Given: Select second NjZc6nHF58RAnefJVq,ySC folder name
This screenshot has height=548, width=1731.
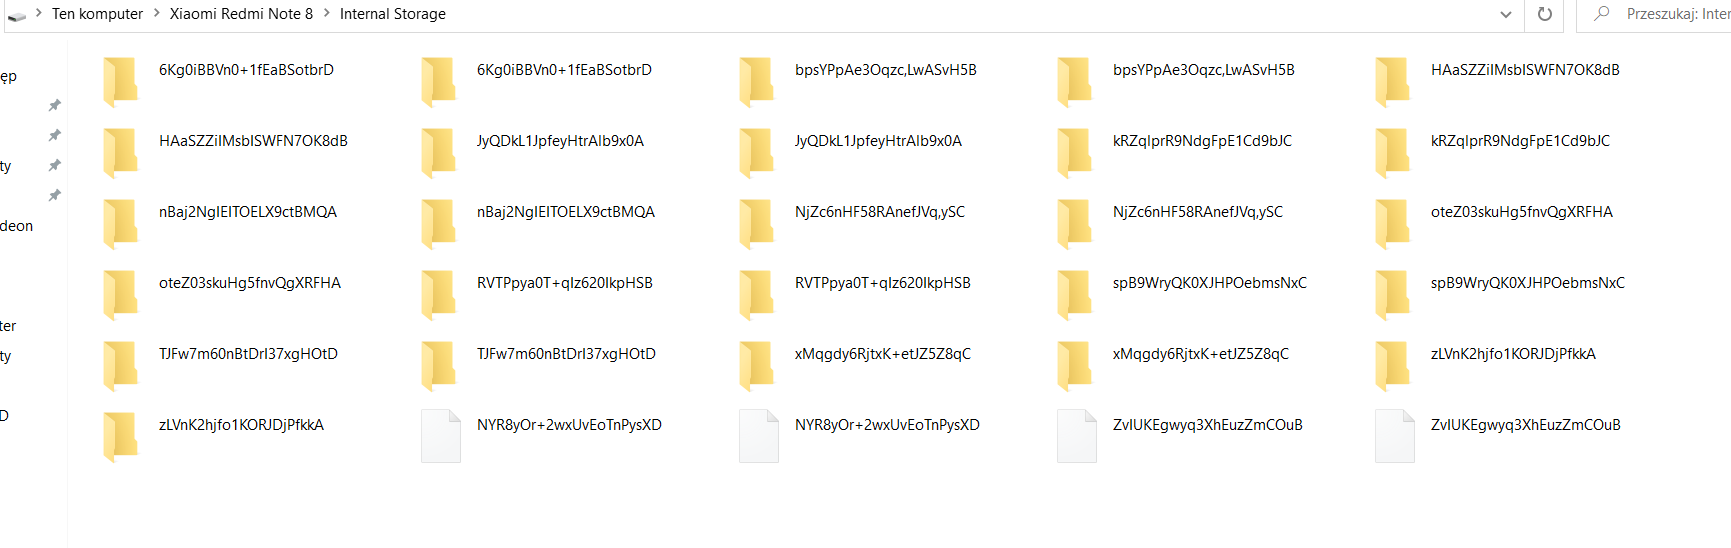Looking at the screenshot, I should coord(1198,212).
